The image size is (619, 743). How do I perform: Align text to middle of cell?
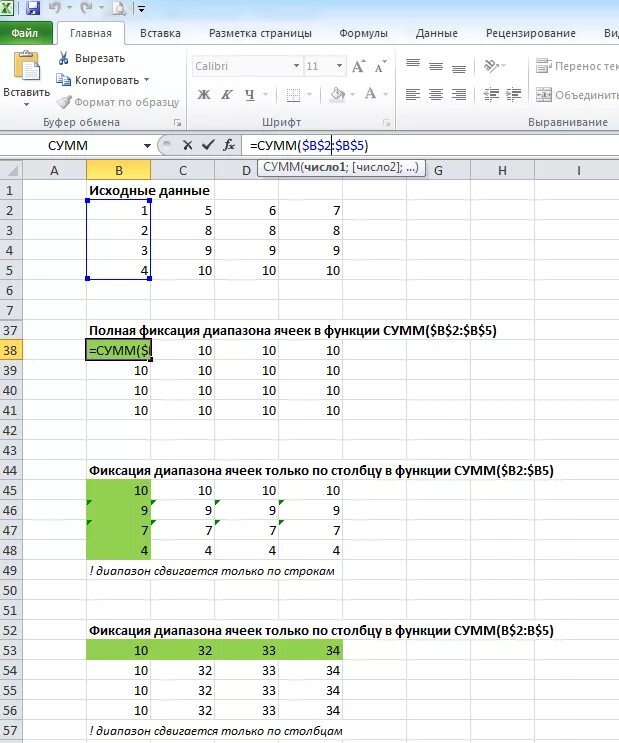pos(436,66)
